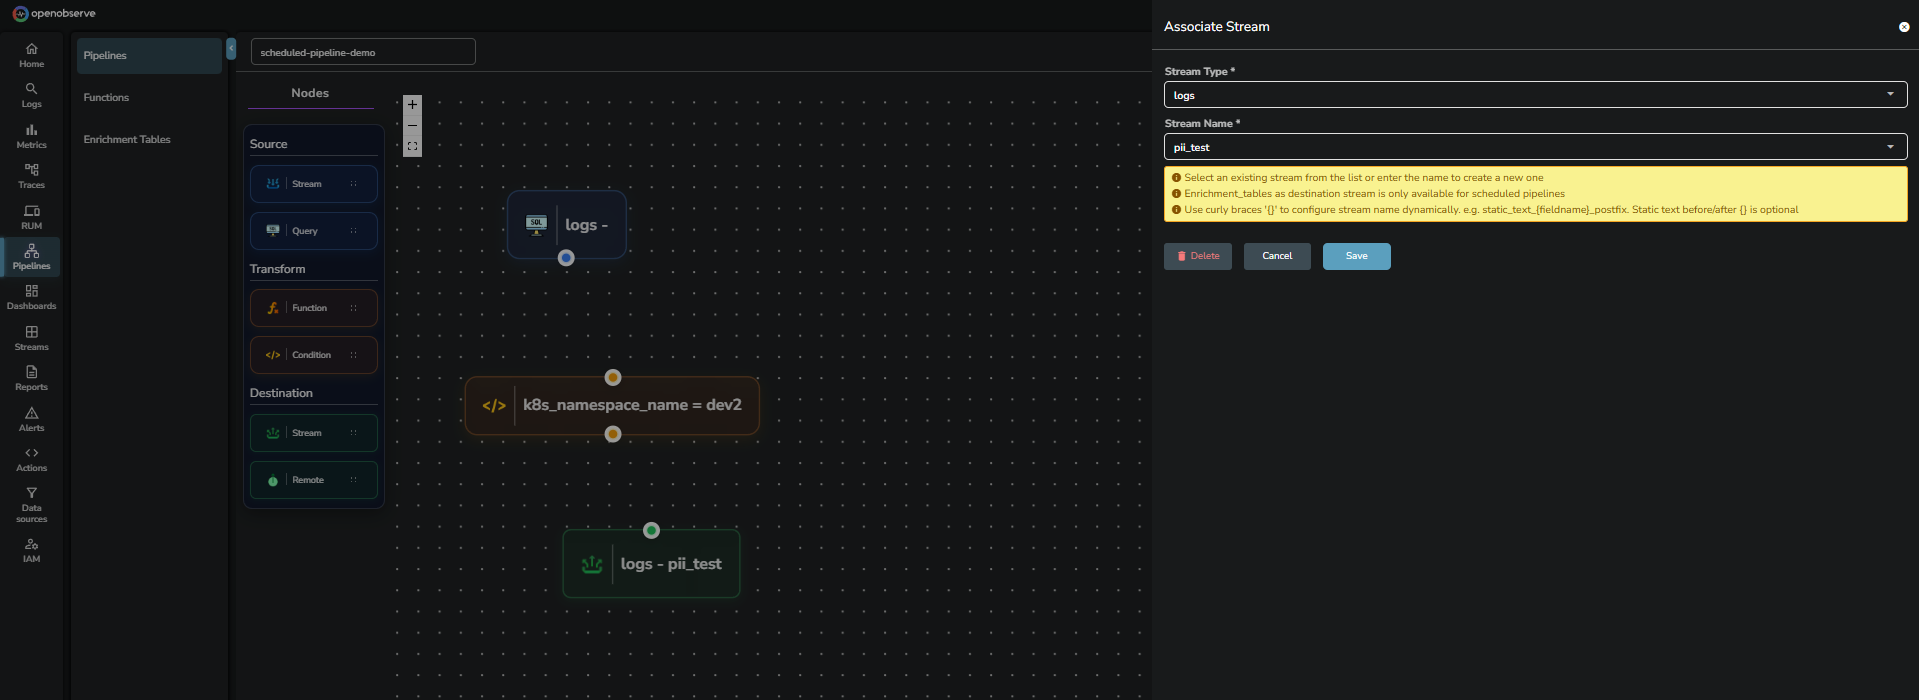Open the Home sidebar icon
1919x700 pixels.
[x=31, y=55]
